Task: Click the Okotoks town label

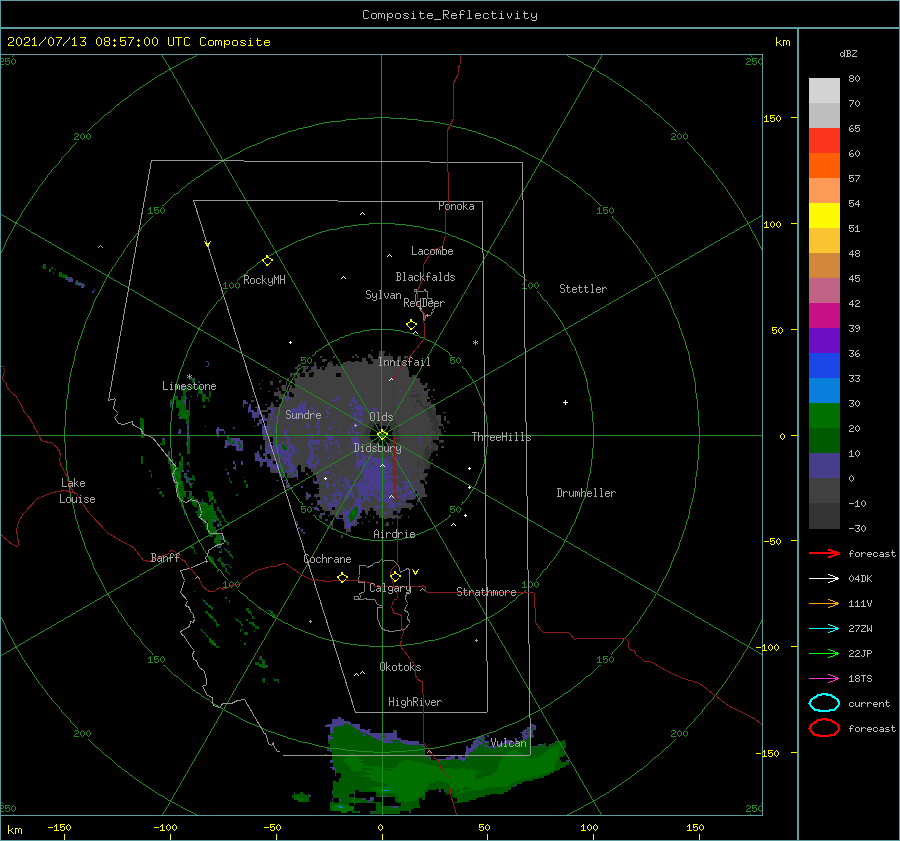Action: 400,667
